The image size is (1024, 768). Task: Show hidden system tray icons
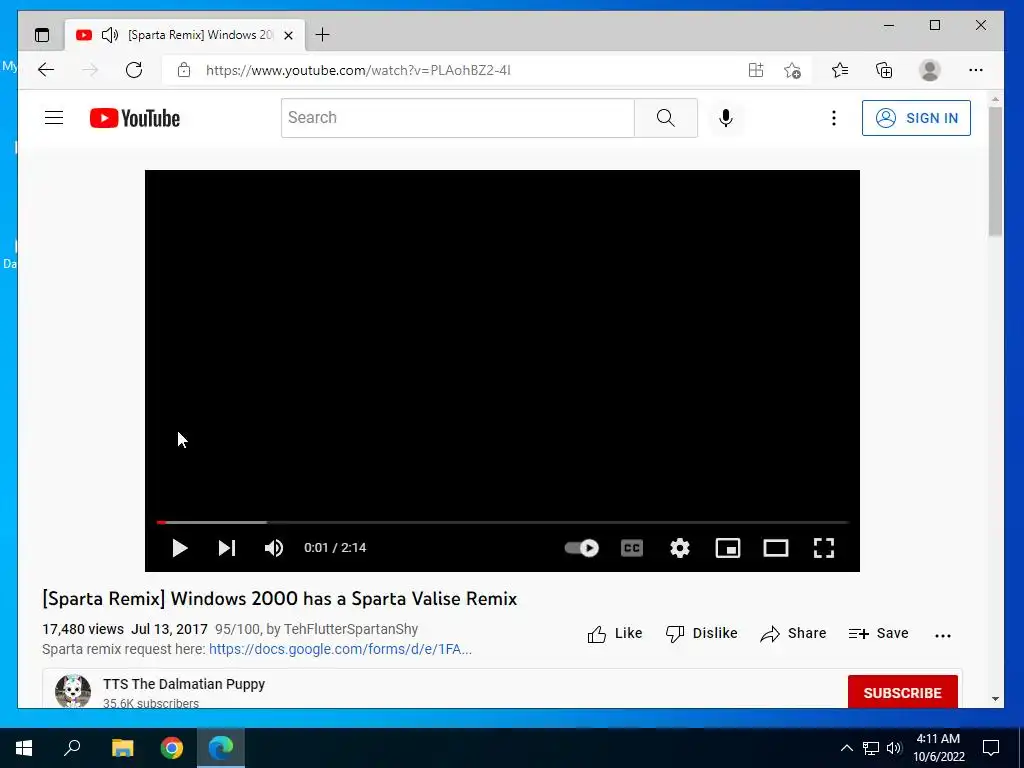click(846, 748)
